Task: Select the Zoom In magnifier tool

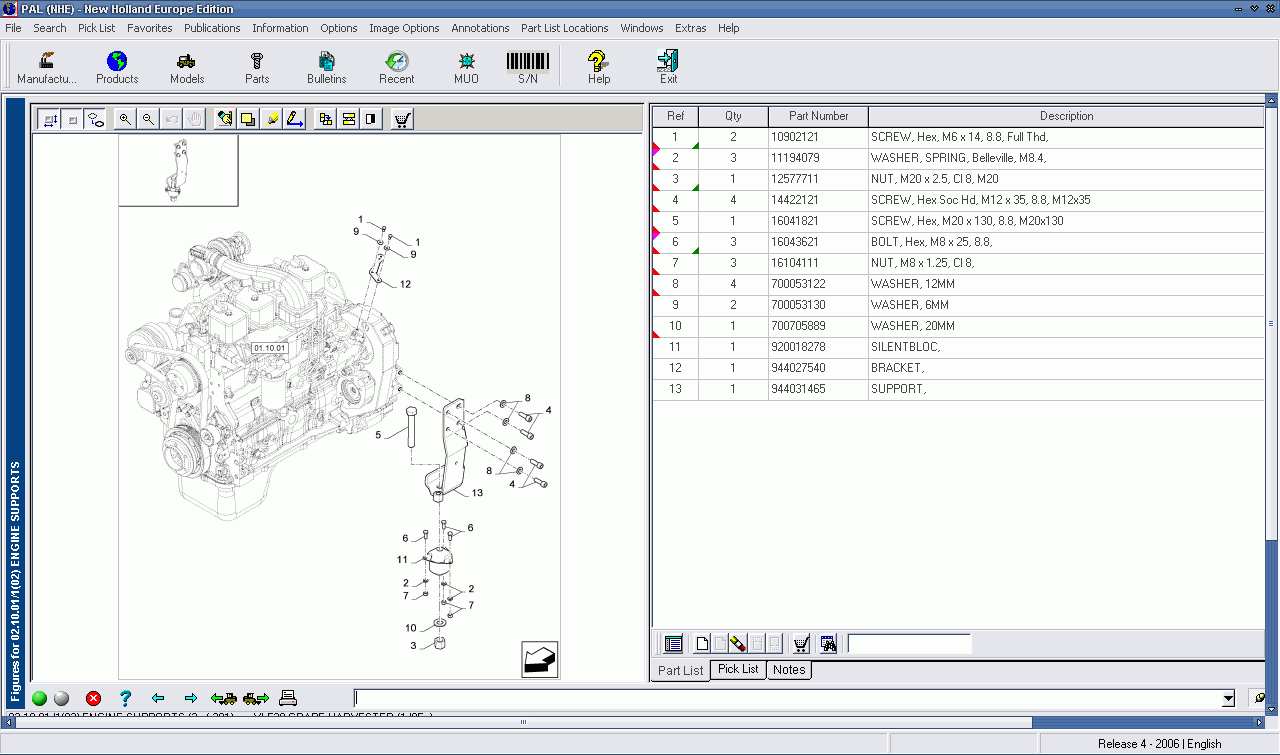Action: pos(124,118)
